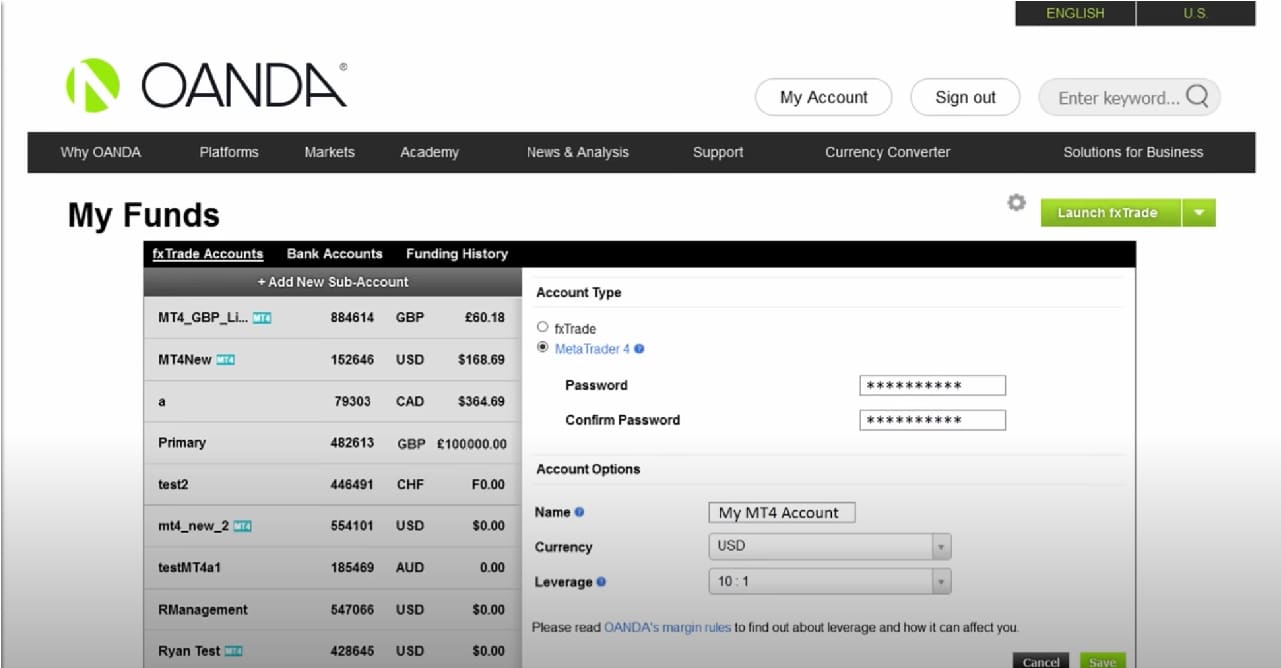Open the OANDA's margin rules link
Screen dimensions: 1281x668
[x=666, y=627]
